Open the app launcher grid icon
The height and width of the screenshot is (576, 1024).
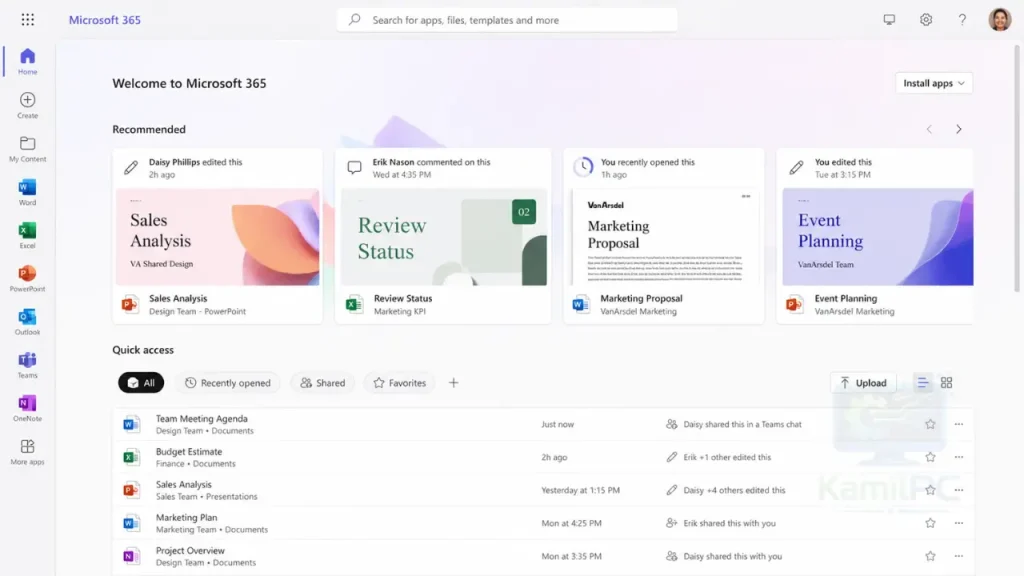pos(27,20)
